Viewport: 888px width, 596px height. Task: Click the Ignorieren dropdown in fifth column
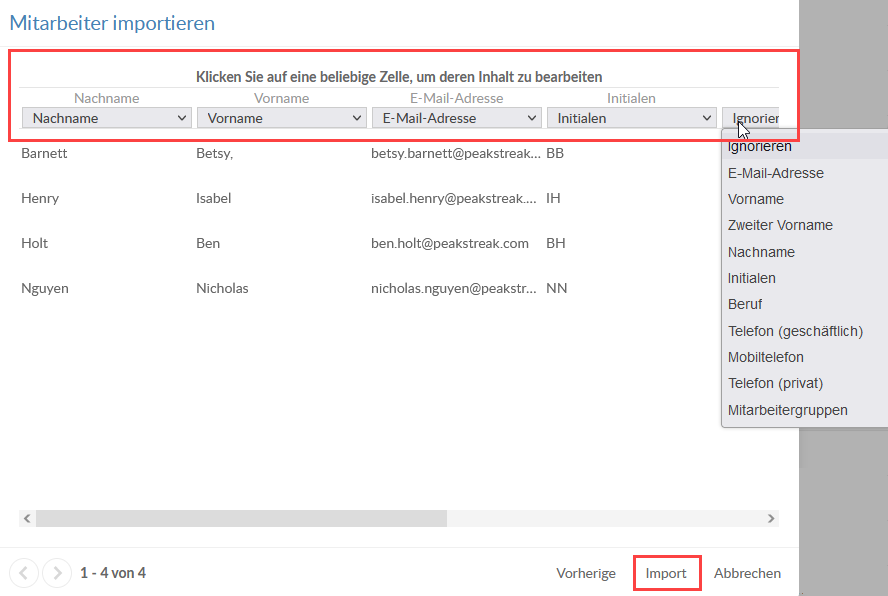(x=751, y=118)
